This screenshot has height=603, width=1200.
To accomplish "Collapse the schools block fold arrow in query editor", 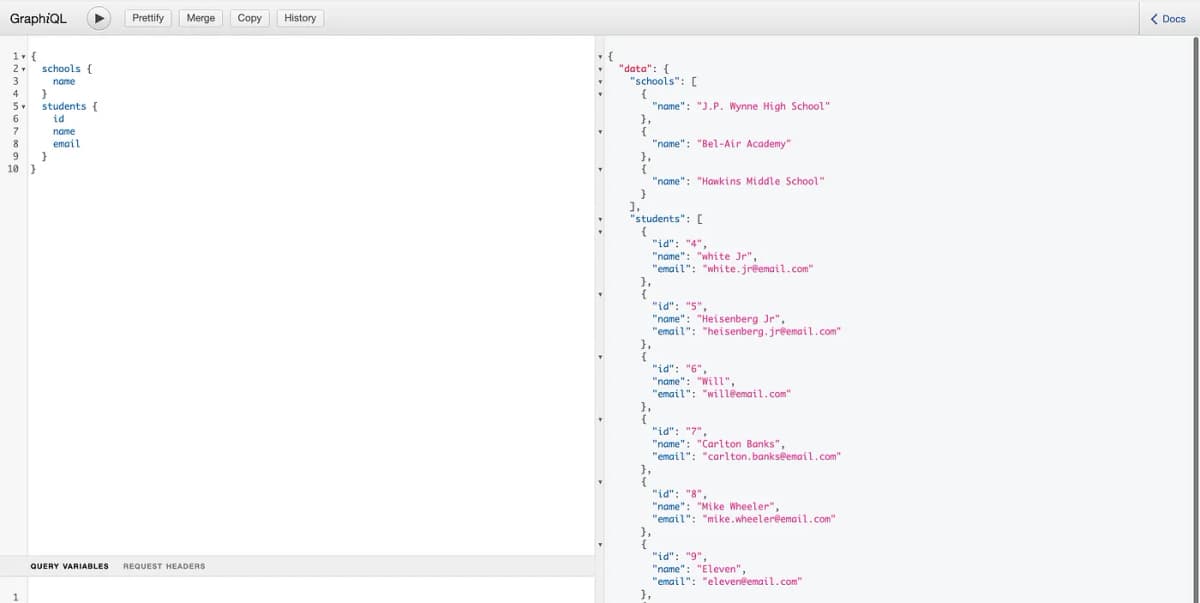I will coord(24,69).
